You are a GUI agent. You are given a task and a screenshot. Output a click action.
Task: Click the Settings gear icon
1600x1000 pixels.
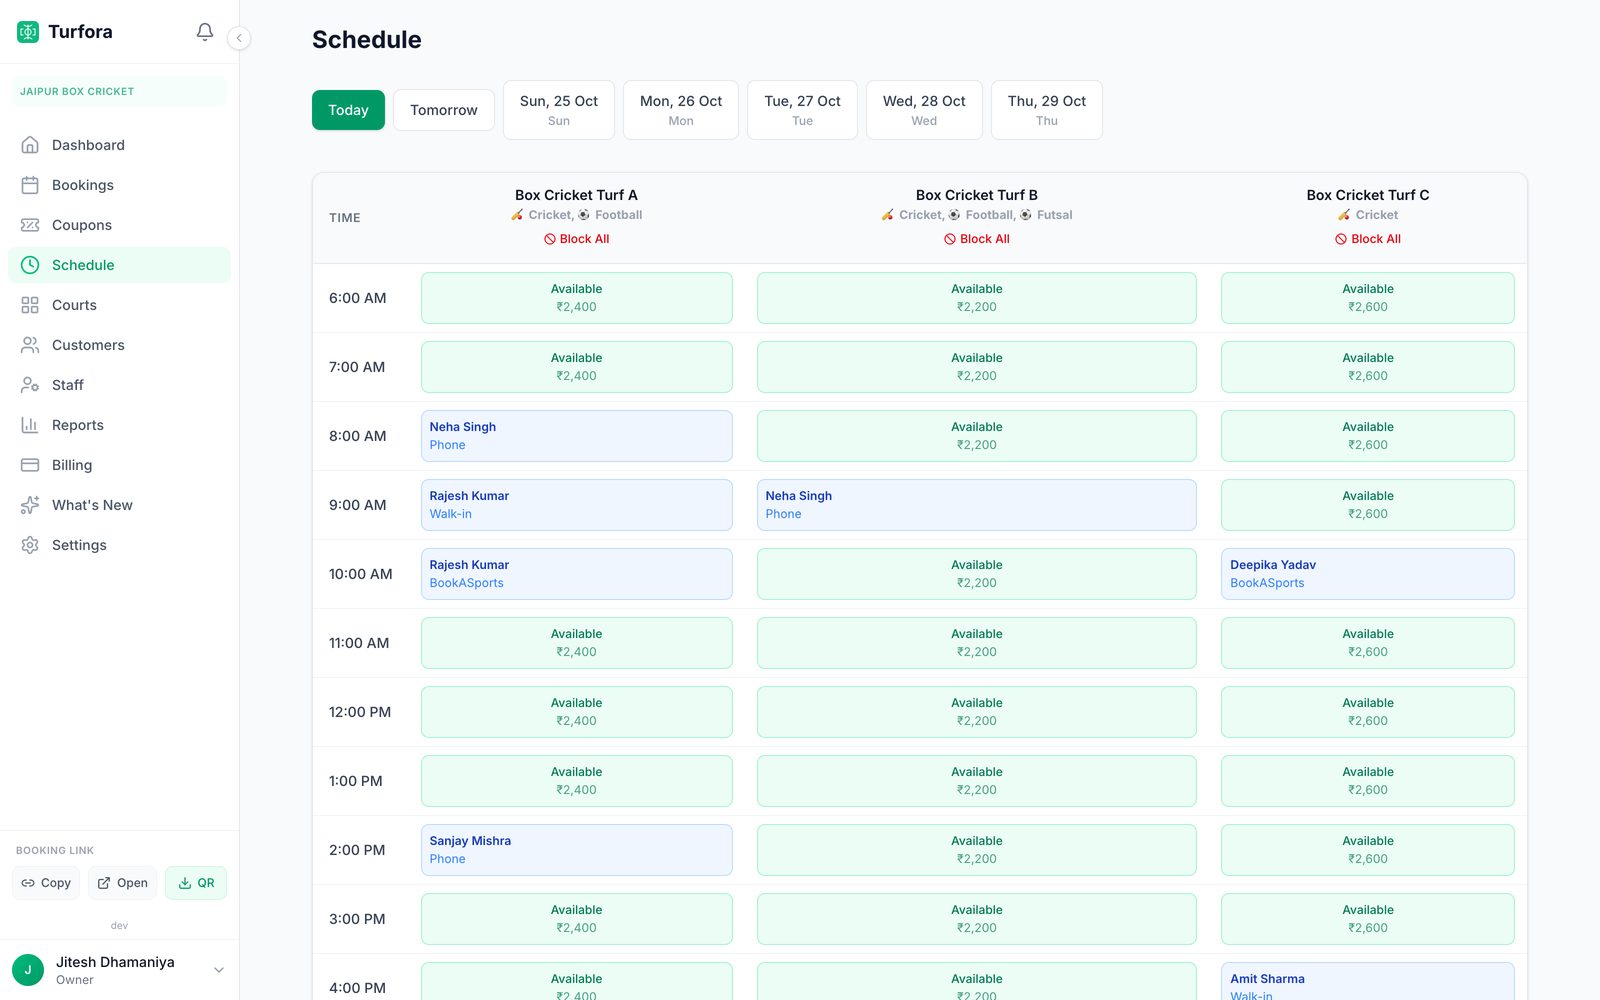click(30, 545)
